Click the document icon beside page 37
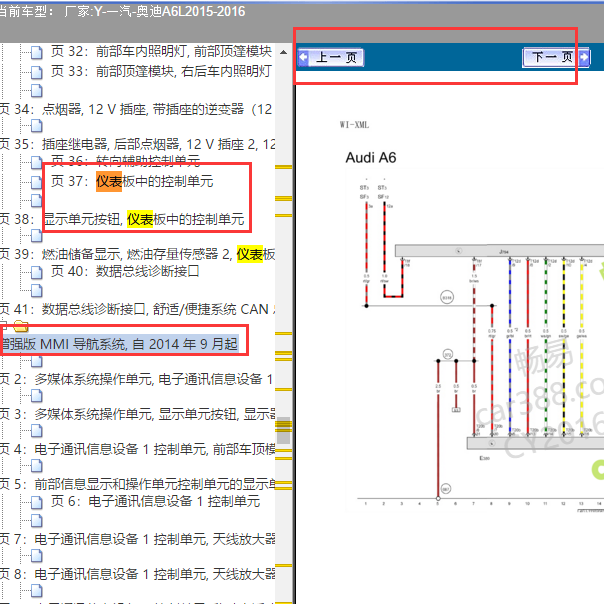Screen dimensions: 604x604 click(x=37, y=182)
